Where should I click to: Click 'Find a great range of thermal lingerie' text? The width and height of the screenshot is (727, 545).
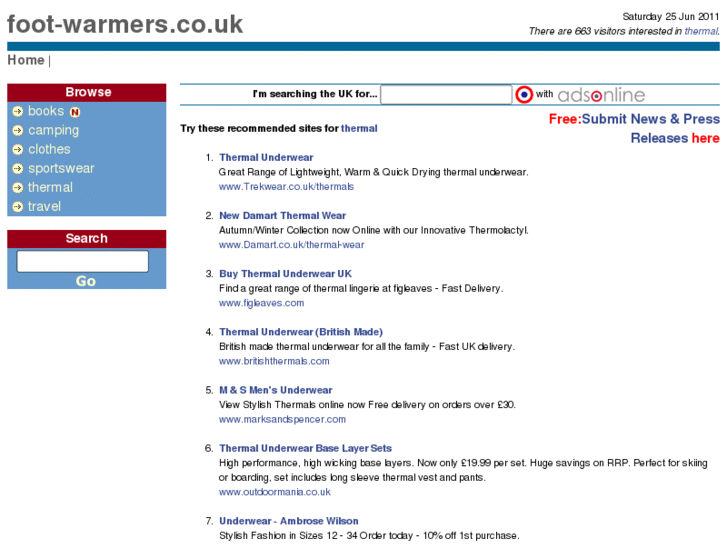(x=361, y=289)
